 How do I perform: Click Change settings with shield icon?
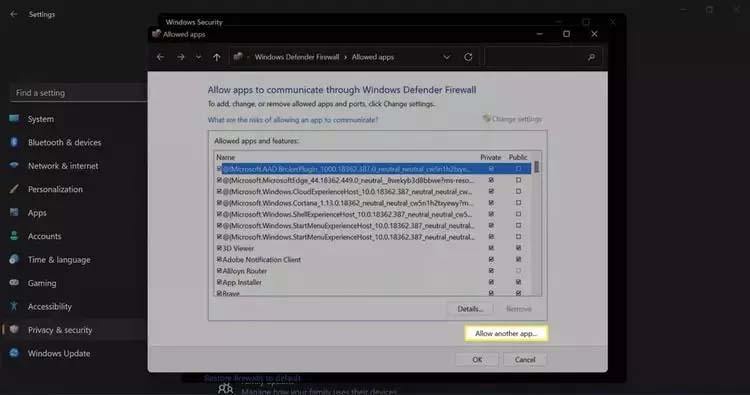512,119
